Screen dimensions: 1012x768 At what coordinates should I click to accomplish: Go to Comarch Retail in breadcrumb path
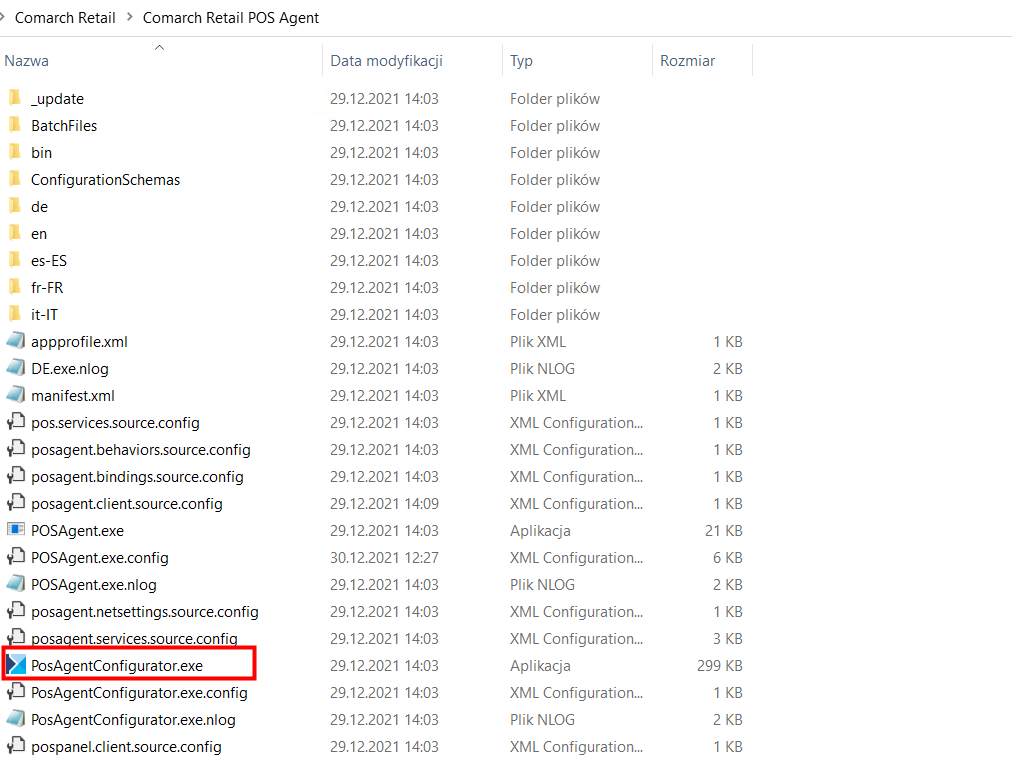[x=65, y=17]
